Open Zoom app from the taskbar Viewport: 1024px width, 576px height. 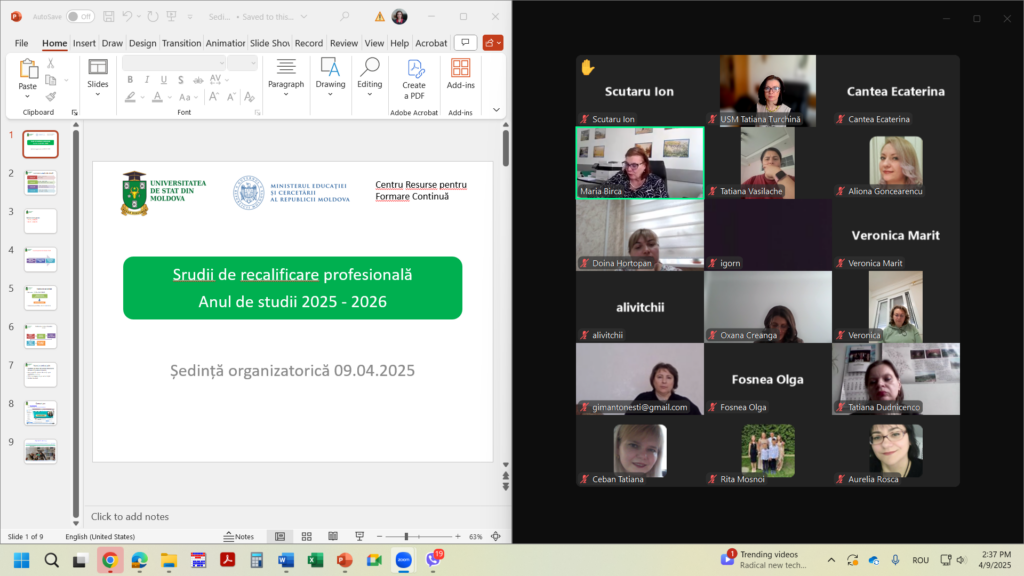(x=404, y=560)
